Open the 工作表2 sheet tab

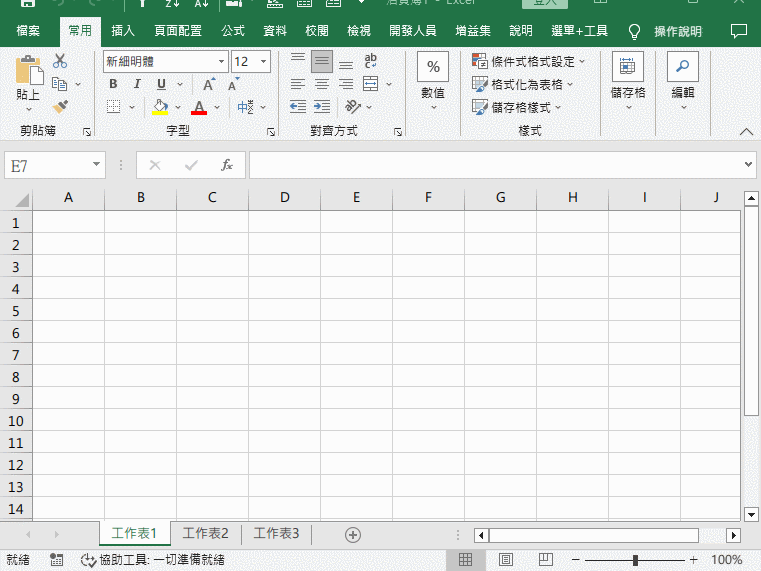[205, 534]
